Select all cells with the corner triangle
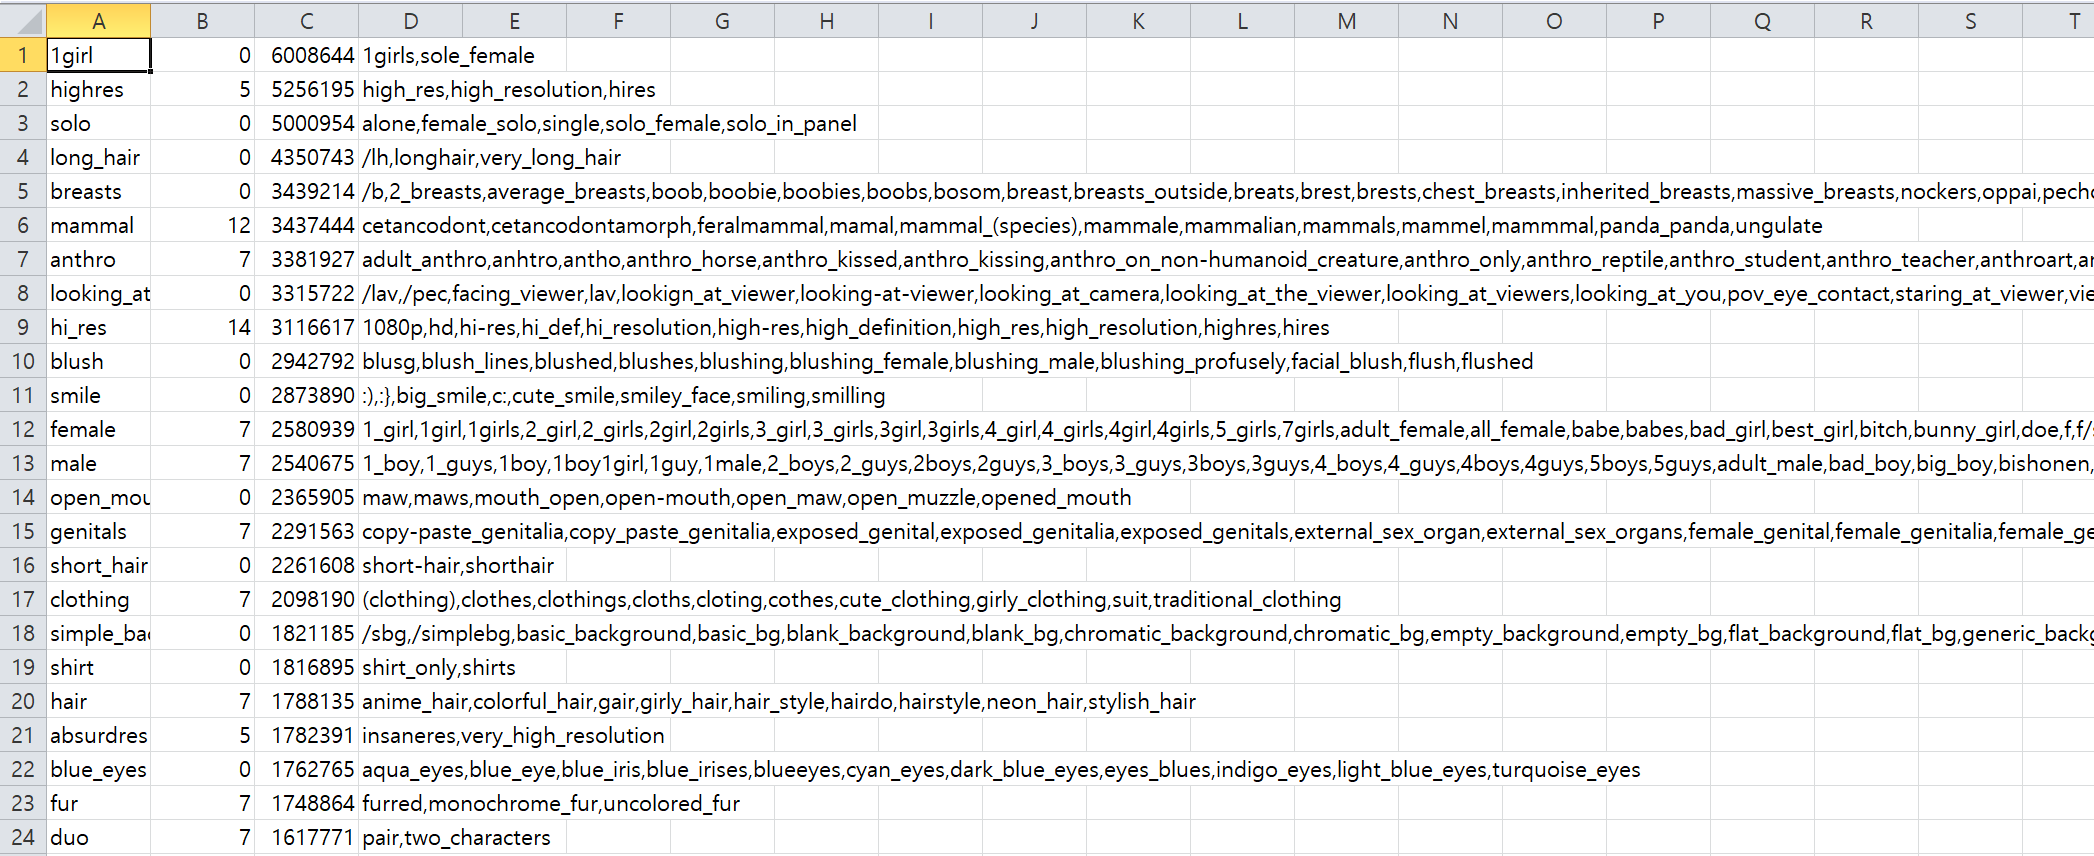Image resolution: width=2094 pixels, height=856 pixels. [x=23, y=21]
